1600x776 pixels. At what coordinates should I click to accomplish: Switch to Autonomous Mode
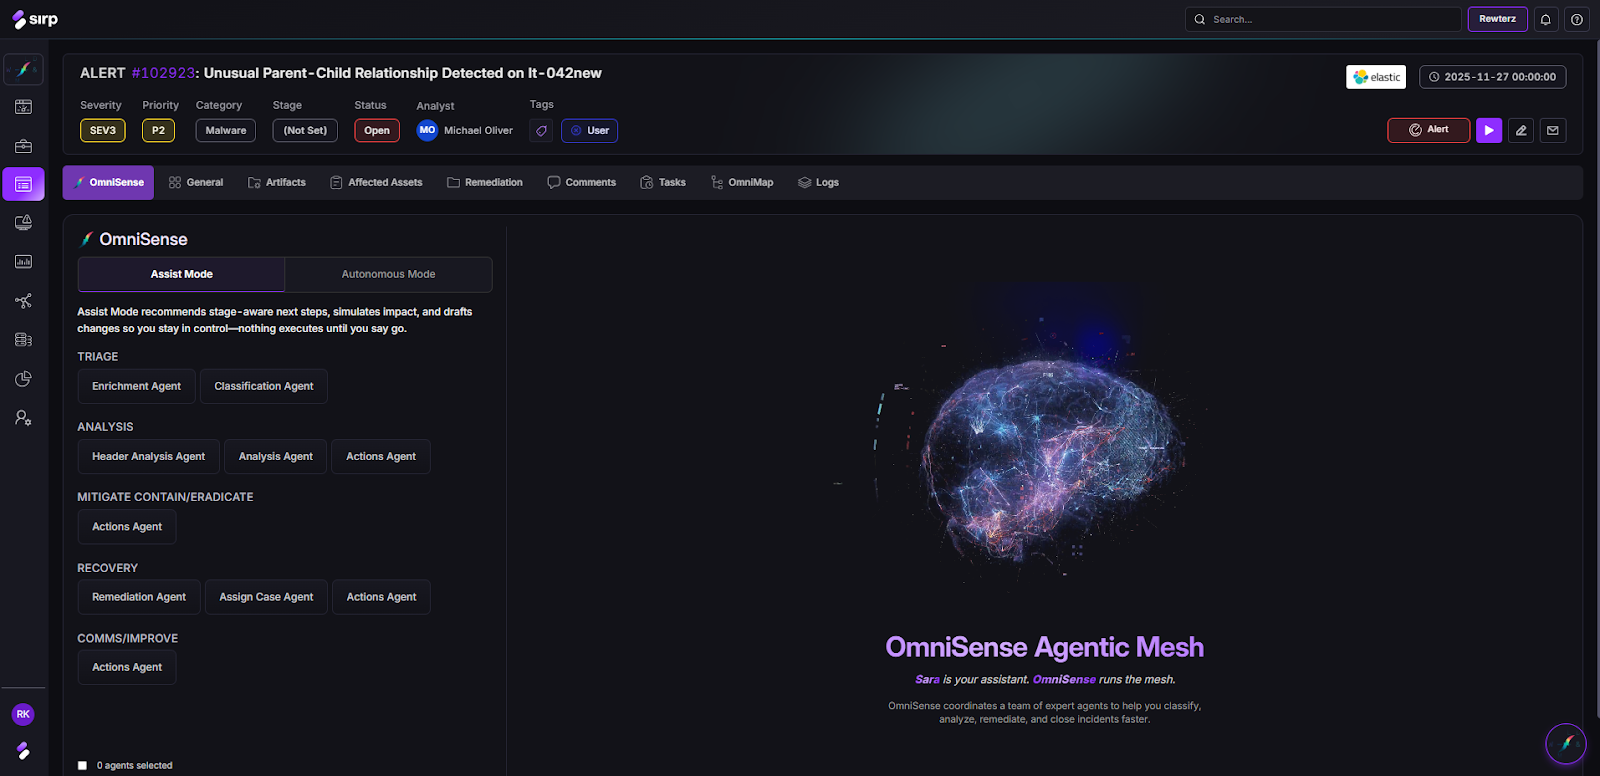pyautogui.click(x=388, y=274)
